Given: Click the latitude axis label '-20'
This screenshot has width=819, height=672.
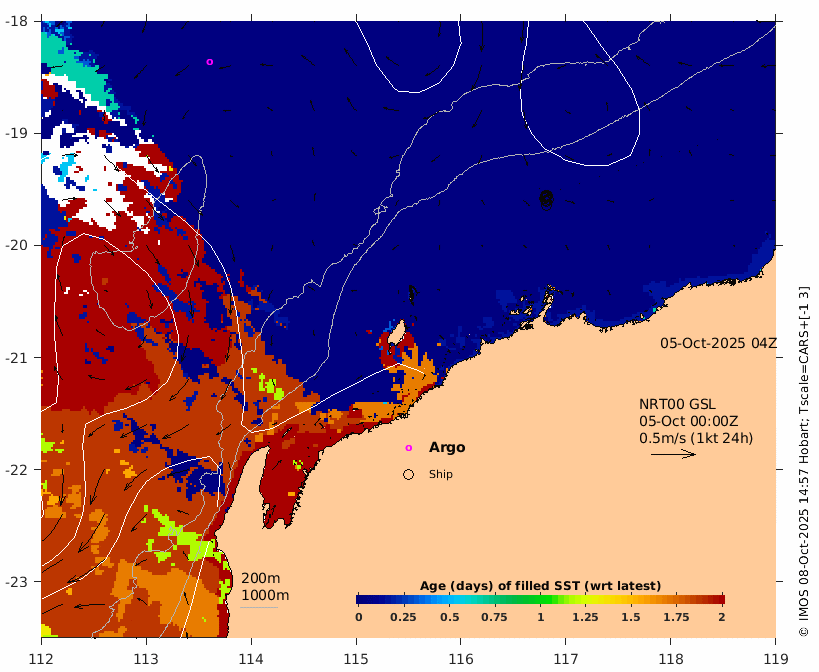Looking at the screenshot, I should point(15,245).
